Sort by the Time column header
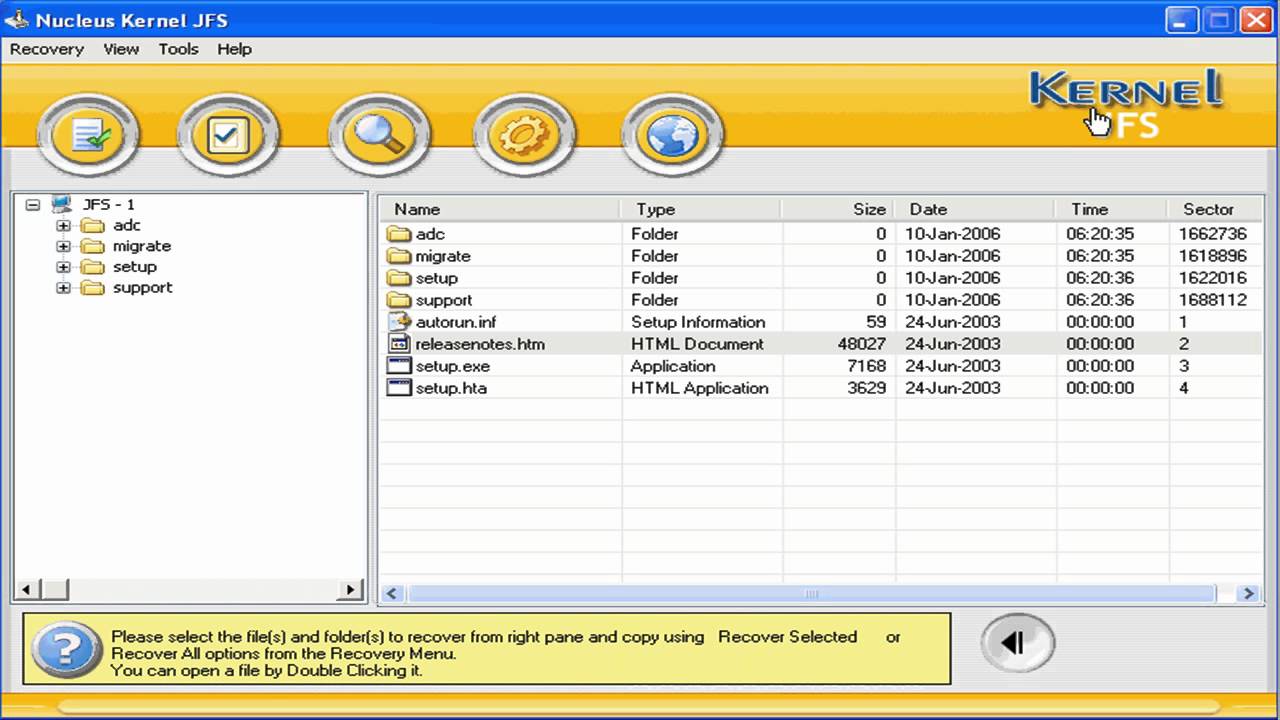Viewport: 1280px width, 720px height. tap(1111, 209)
